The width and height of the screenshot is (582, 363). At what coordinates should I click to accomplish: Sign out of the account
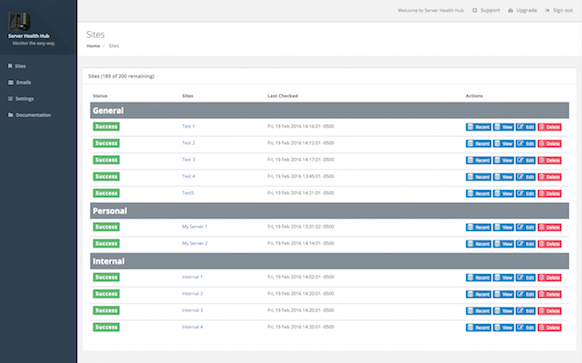point(559,10)
